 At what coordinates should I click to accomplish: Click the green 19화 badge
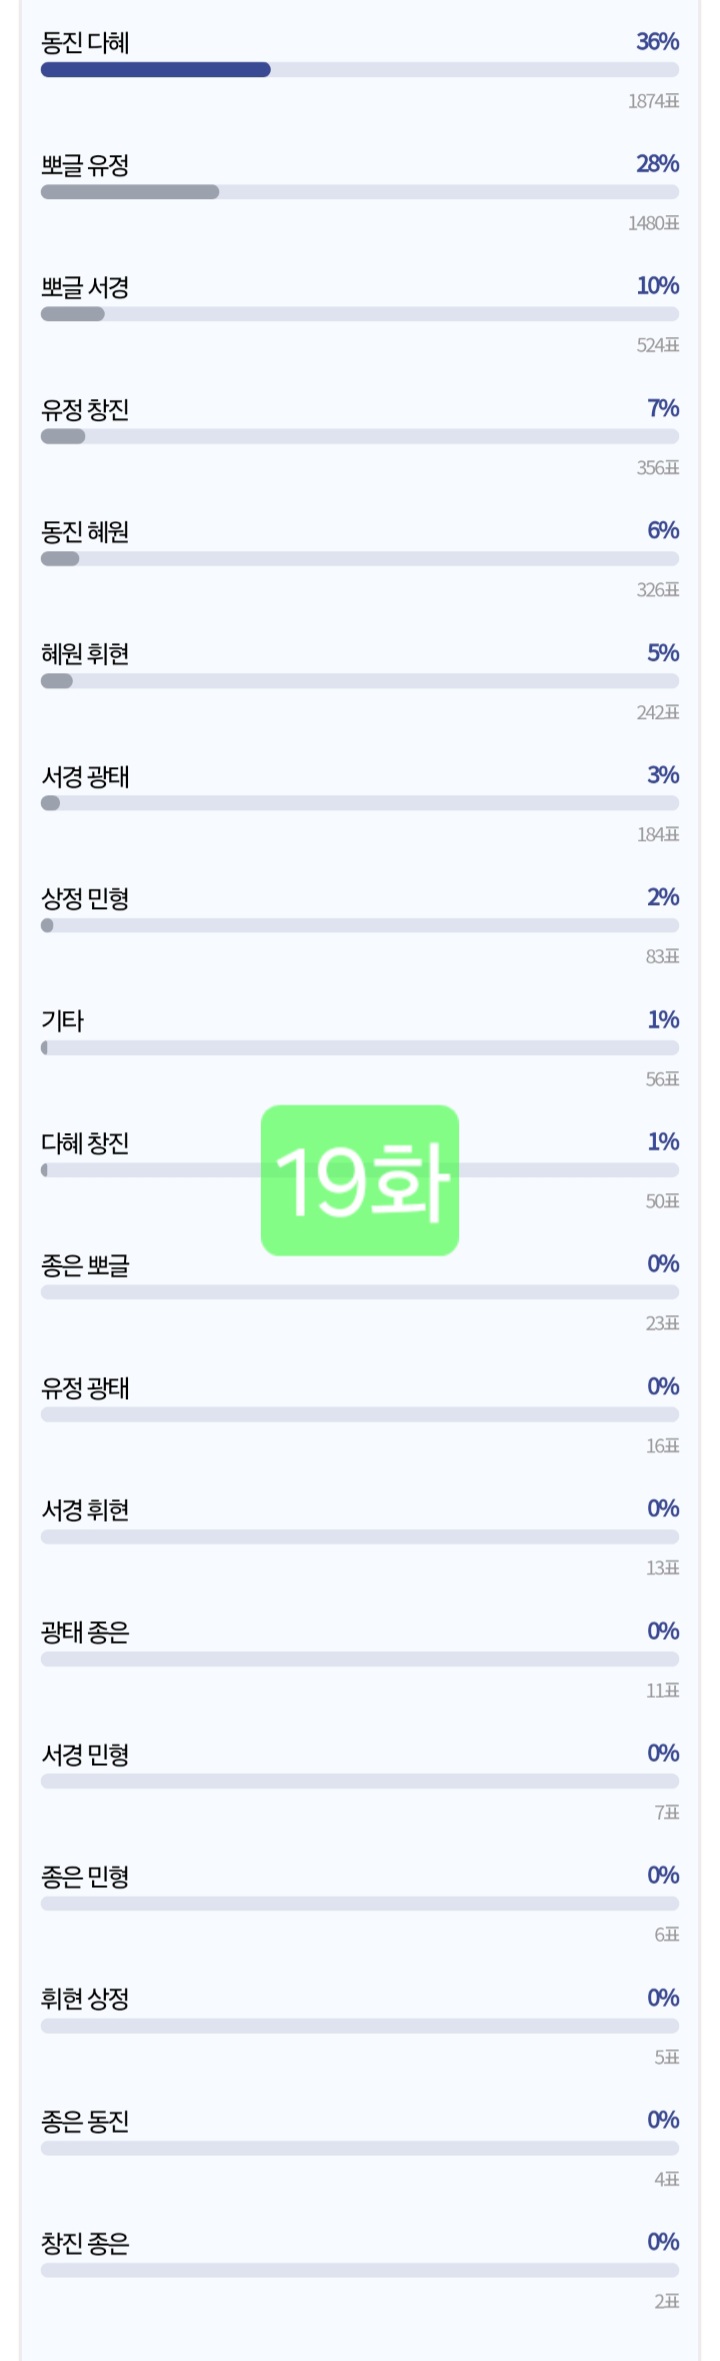pyautogui.click(x=359, y=1180)
